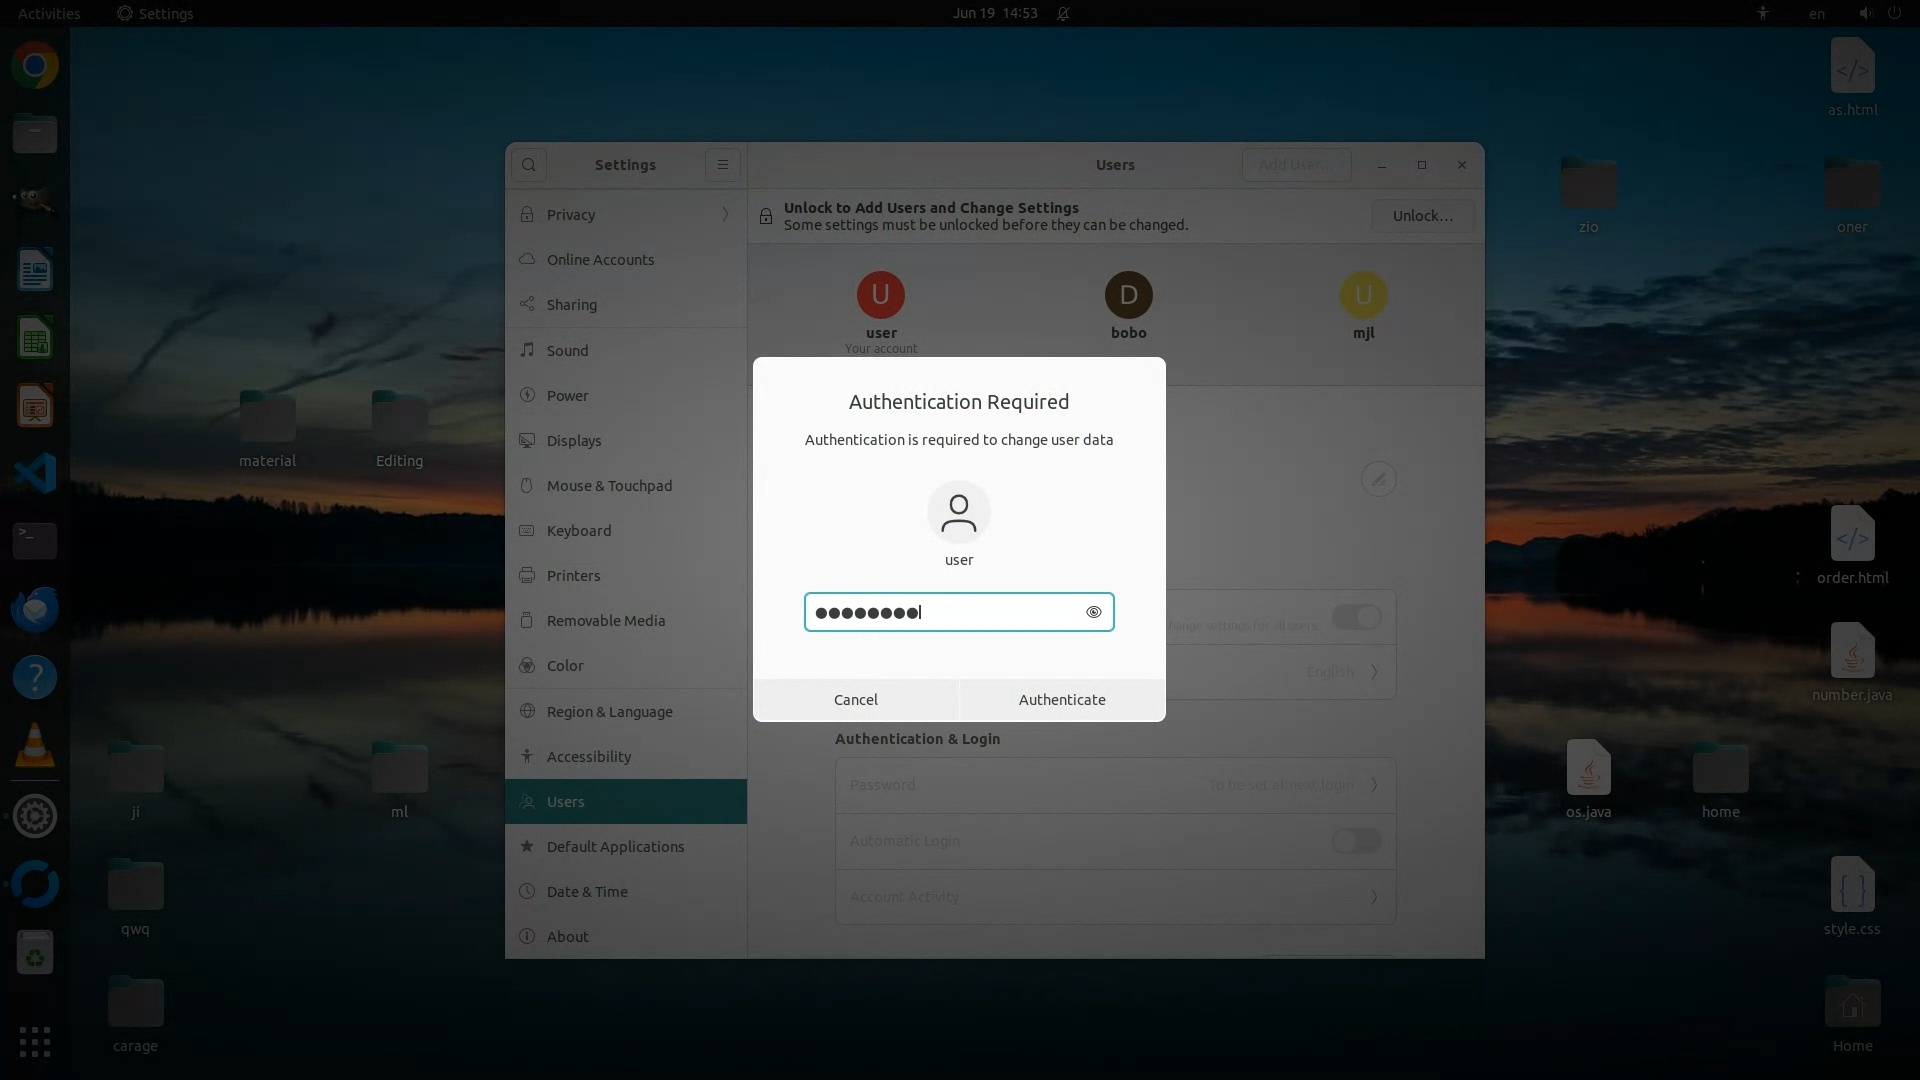Select Region & Language in sidebar
The width and height of the screenshot is (1920, 1080).
(609, 712)
